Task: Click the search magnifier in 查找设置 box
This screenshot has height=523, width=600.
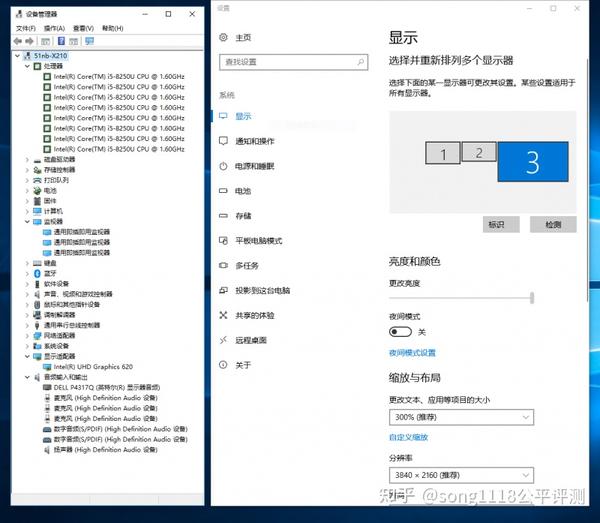Action: (360, 62)
